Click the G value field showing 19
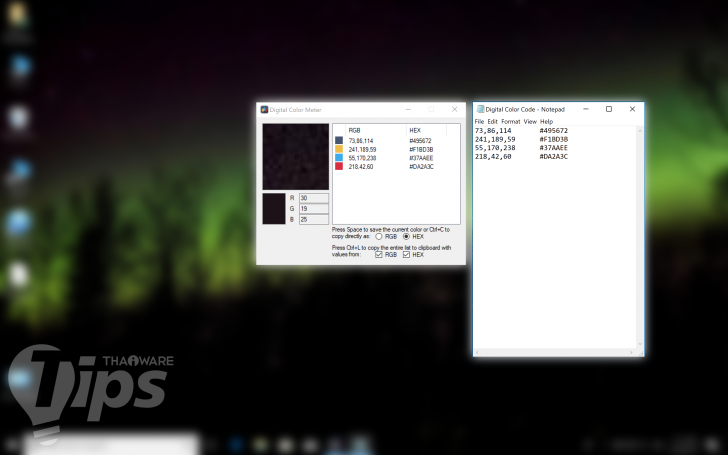Image resolution: width=728 pixels, height=455 pixels. (x=314, y=209)
